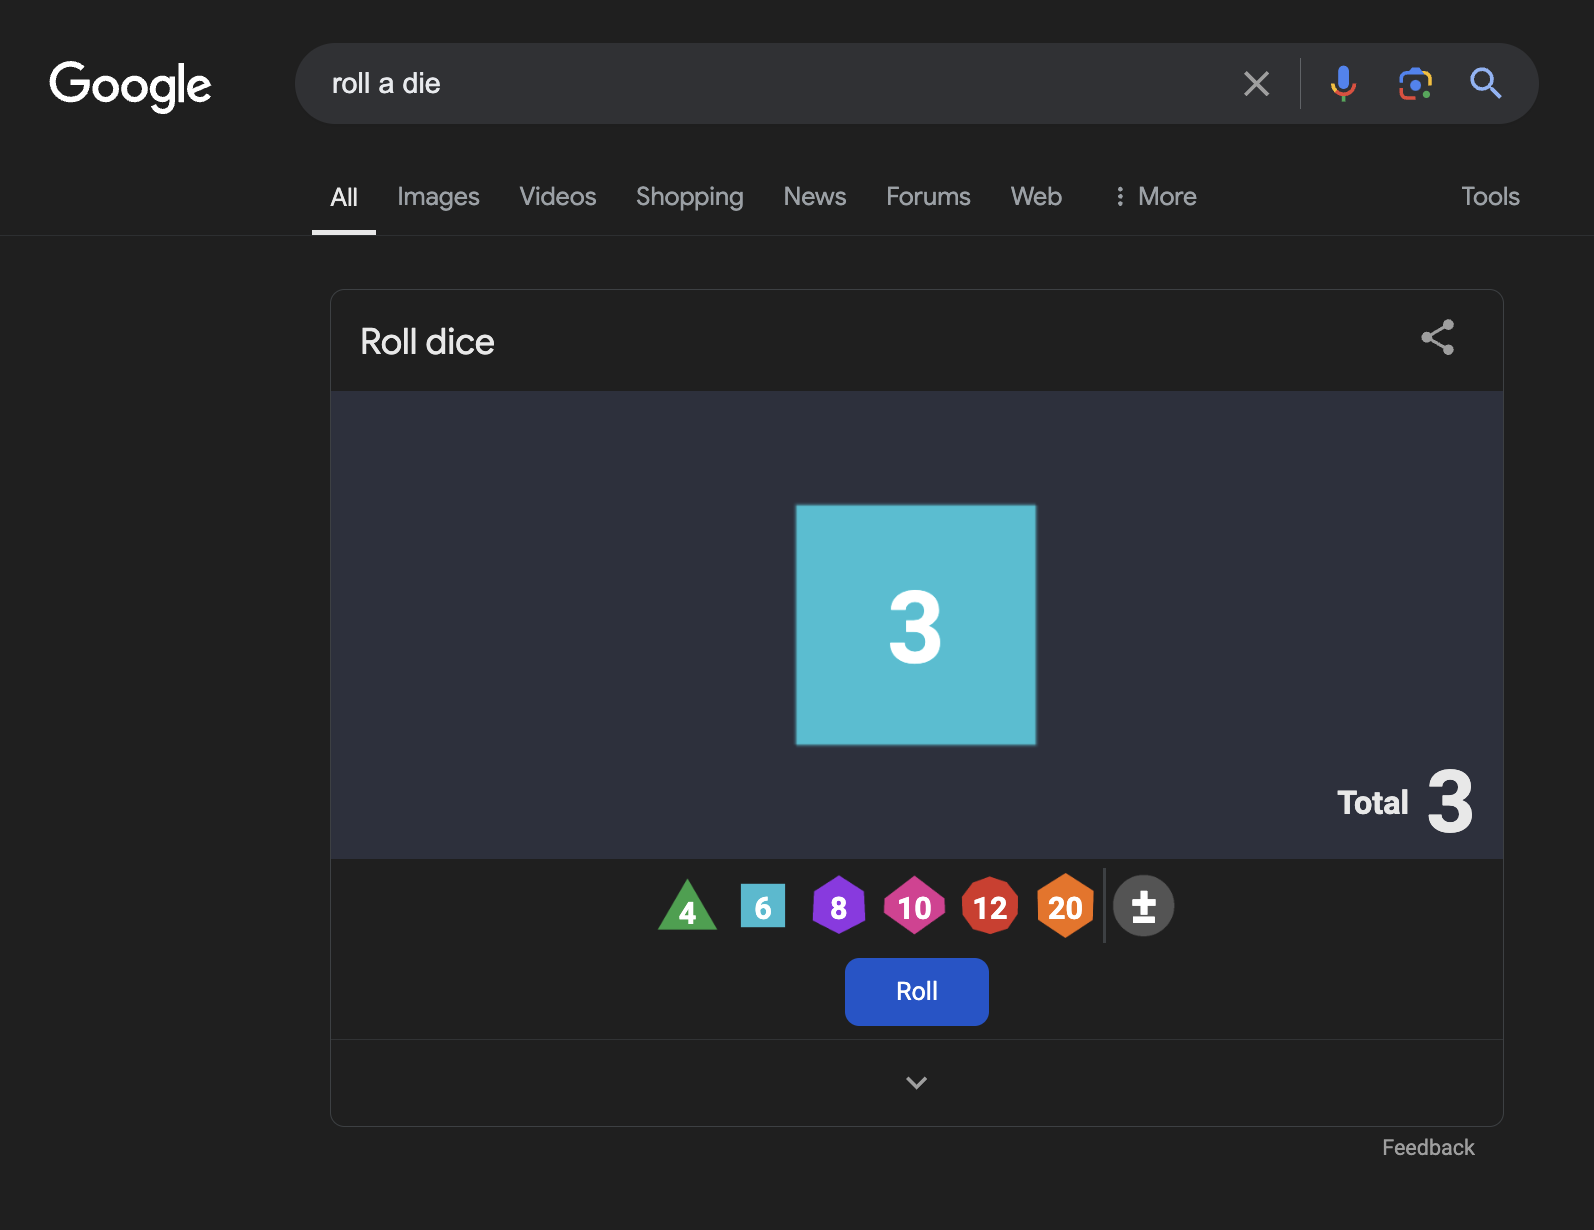
Task: Start voice search with microphone
Action: click(x=1343, y=83)
